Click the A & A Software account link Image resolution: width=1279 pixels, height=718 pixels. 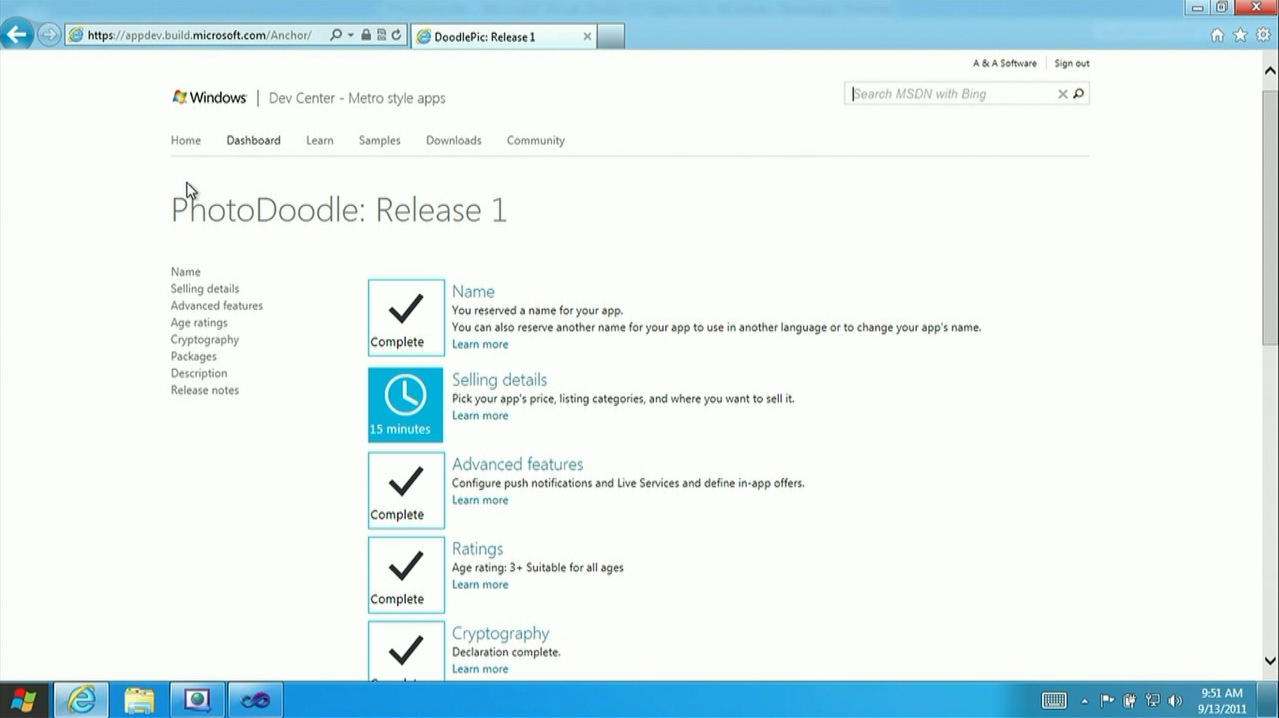coord(1004,63)
